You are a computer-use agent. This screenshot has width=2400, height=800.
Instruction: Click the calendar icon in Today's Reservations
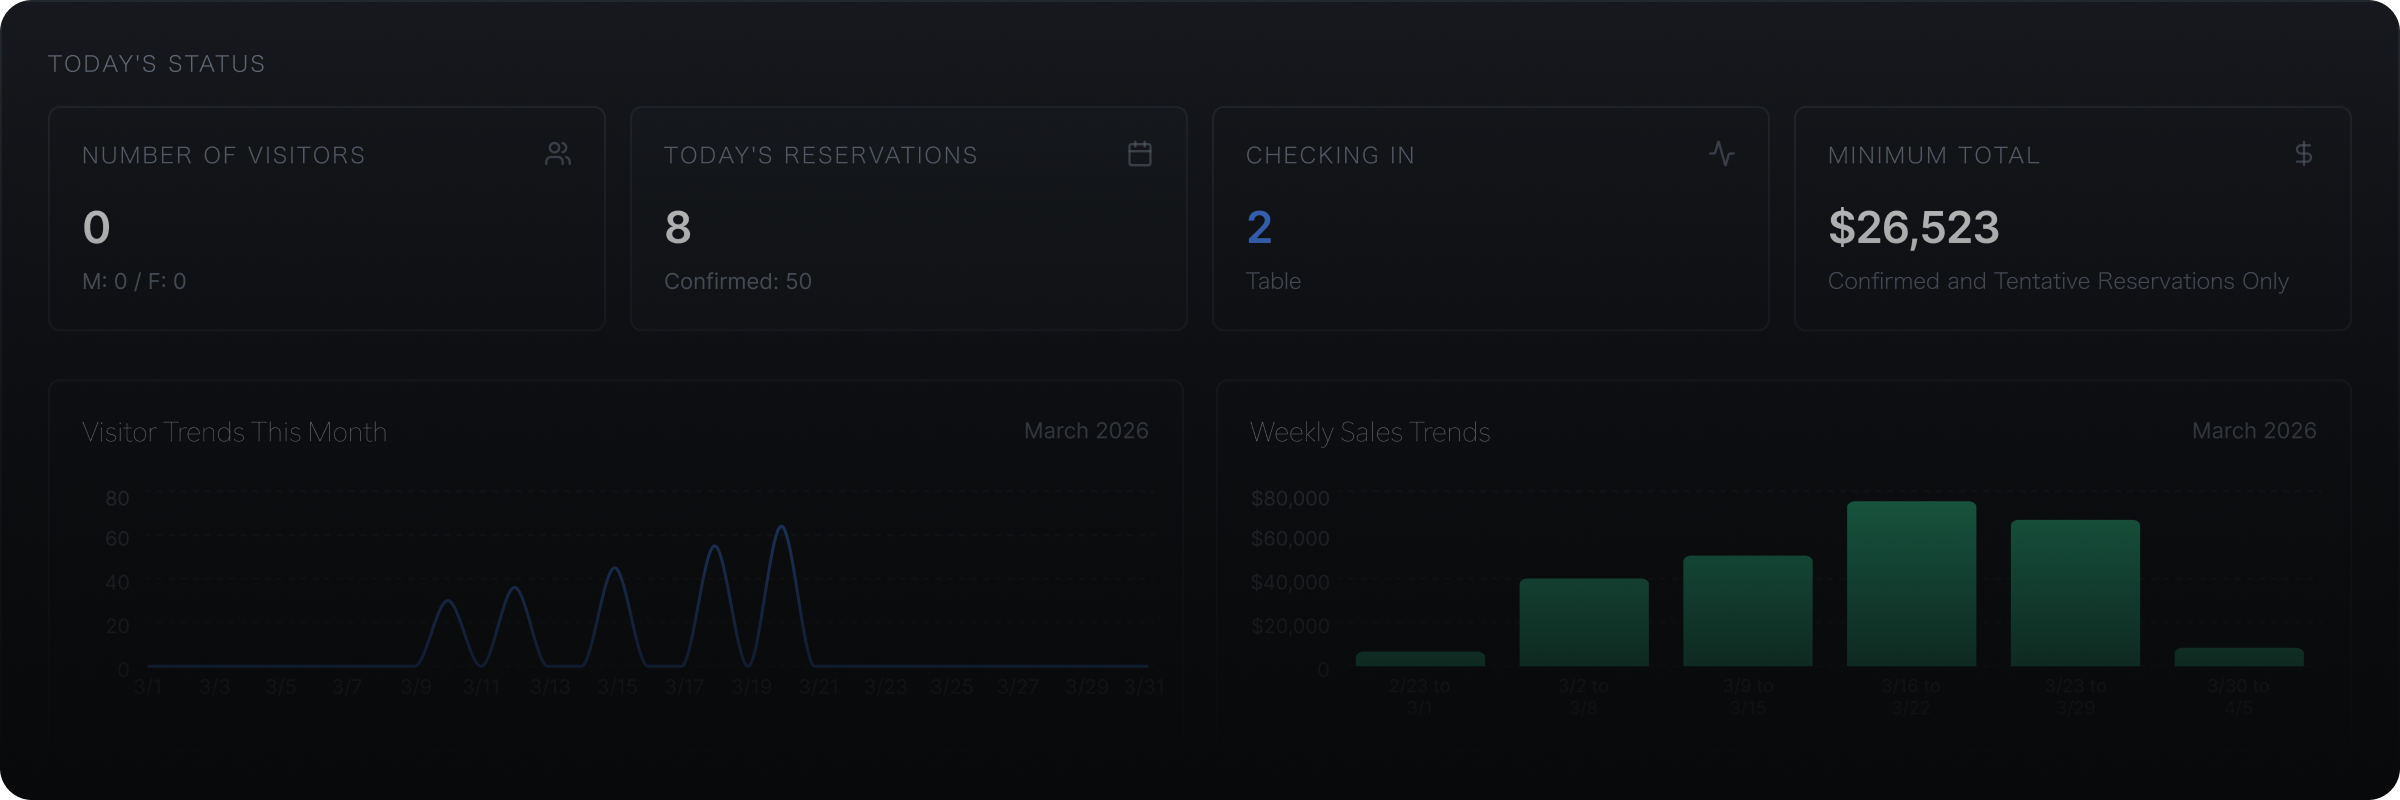1139,154
